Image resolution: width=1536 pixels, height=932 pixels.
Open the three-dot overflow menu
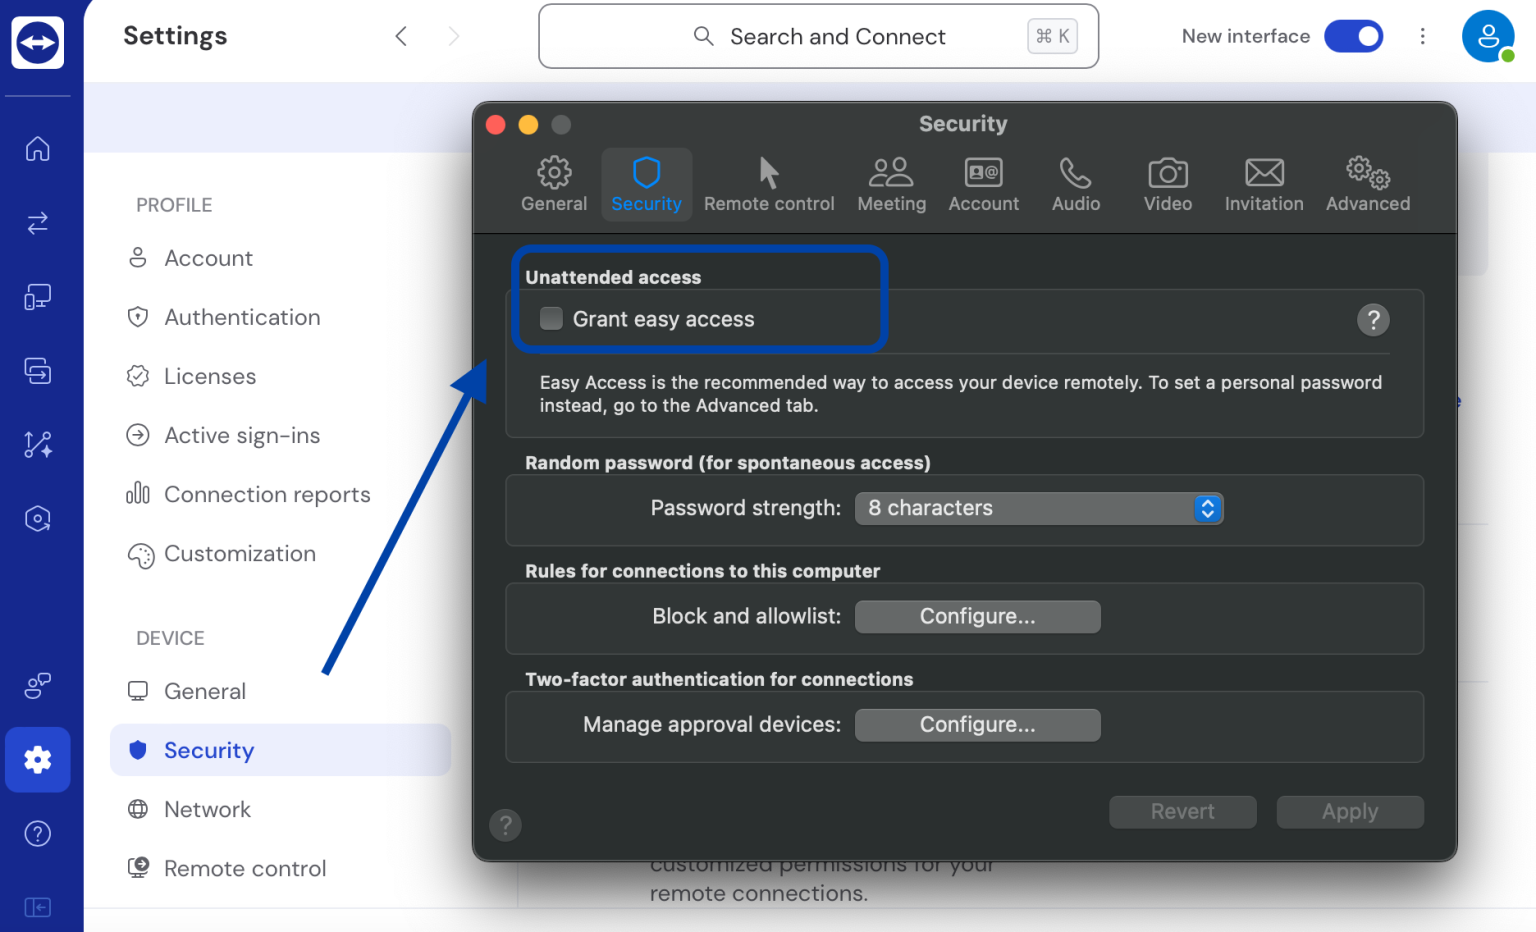(1423, 36)
